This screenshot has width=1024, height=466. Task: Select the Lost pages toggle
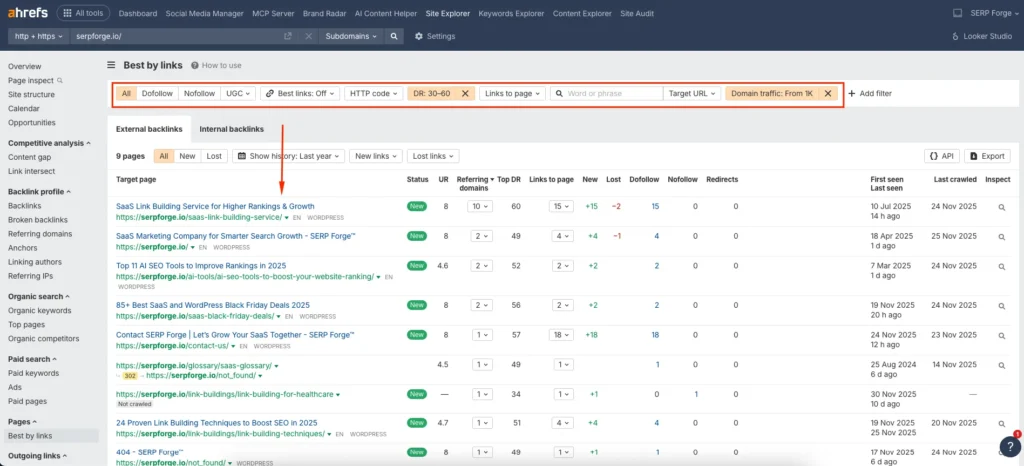(x=214, y=156)
